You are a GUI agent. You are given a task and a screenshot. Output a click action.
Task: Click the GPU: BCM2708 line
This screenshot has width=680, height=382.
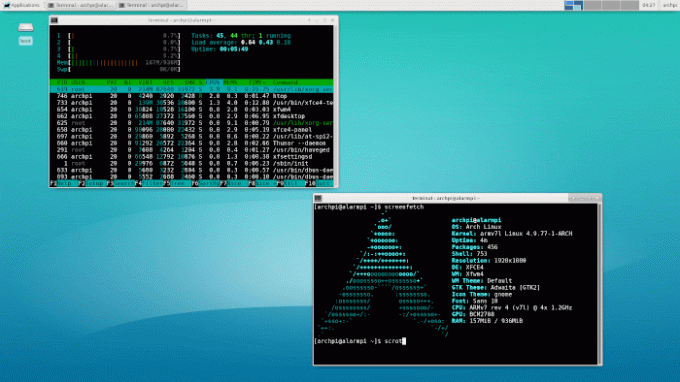(474, 314)
